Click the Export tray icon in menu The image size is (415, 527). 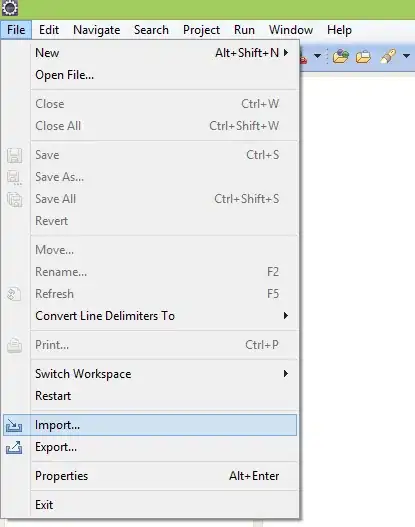tap(14, 448)
